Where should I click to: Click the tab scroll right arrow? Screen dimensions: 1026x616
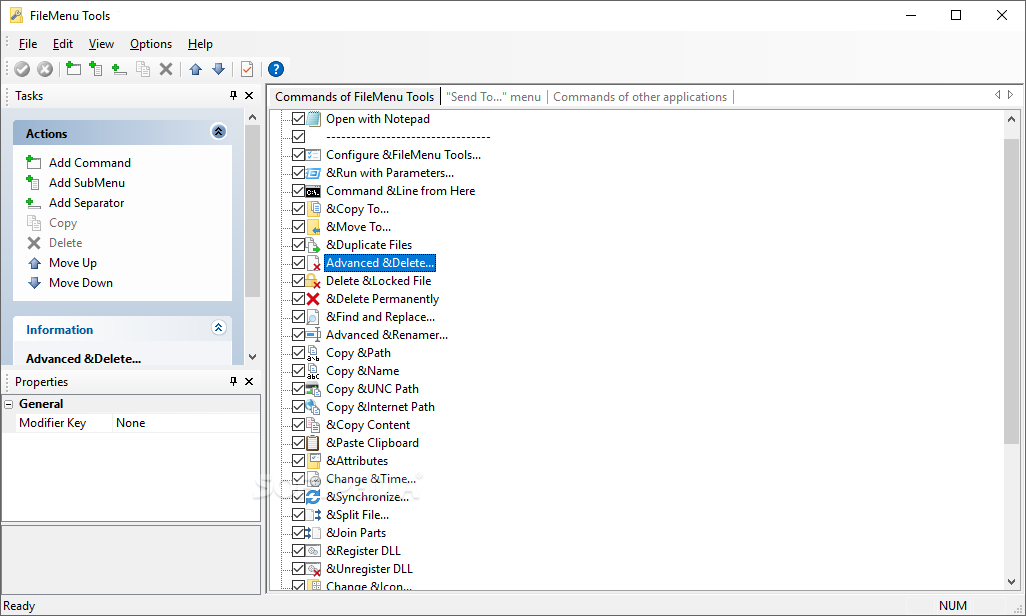1011,95
